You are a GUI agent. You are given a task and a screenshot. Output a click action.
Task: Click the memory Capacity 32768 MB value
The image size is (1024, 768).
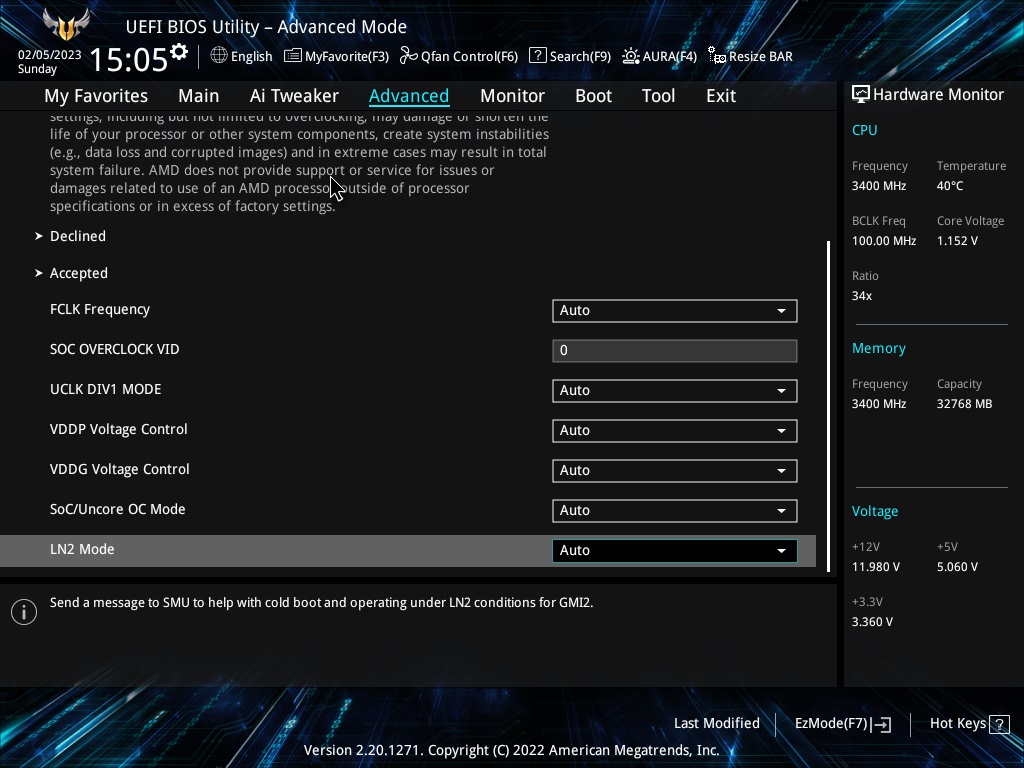(x=964, y=404)
